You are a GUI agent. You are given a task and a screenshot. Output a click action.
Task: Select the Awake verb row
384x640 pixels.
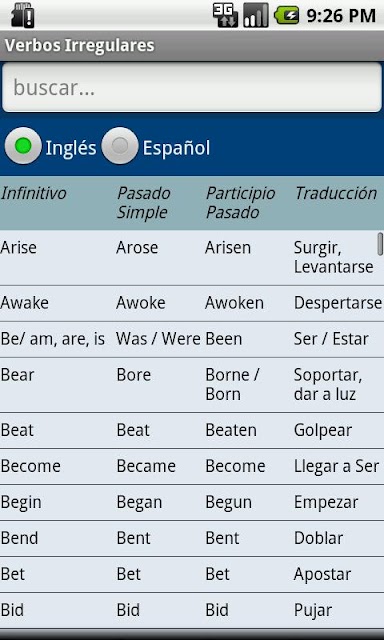(192, 303)
